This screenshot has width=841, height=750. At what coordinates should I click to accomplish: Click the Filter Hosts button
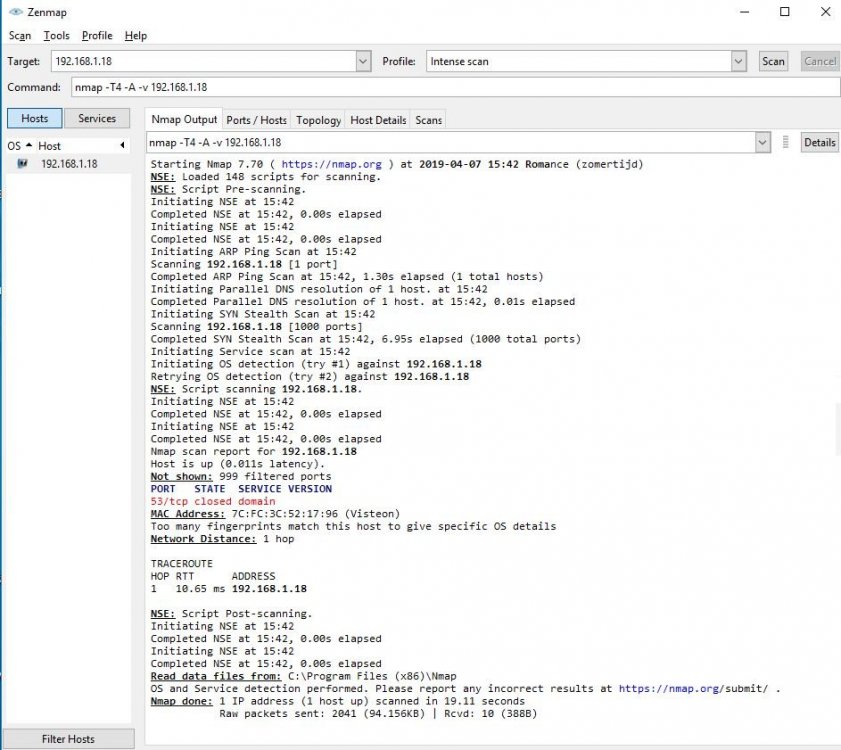click(68, 739)
